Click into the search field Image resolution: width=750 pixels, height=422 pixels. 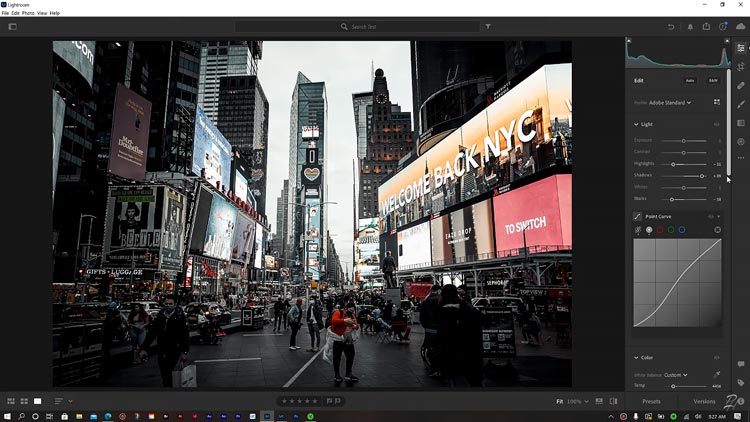coord(357,27)
